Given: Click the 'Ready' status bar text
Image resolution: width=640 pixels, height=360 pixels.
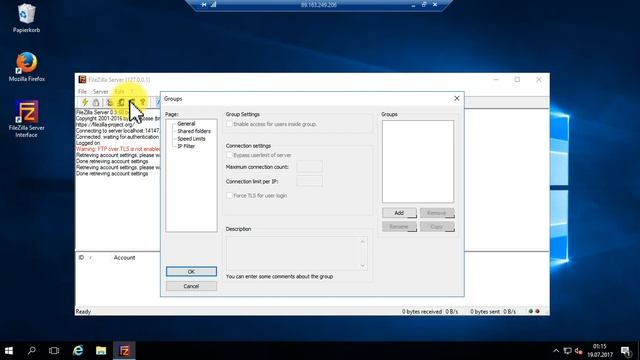Looking at the screenshot, I should [x=83, y=311].
